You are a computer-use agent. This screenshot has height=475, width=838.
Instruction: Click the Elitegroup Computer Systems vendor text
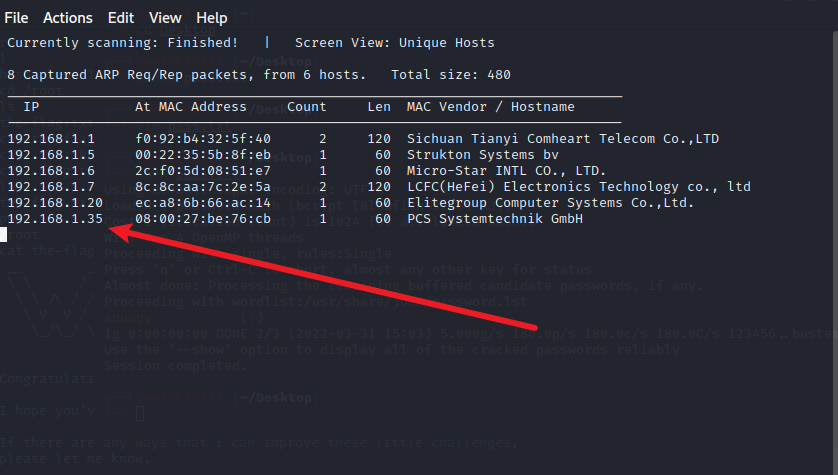click(551, 203)
